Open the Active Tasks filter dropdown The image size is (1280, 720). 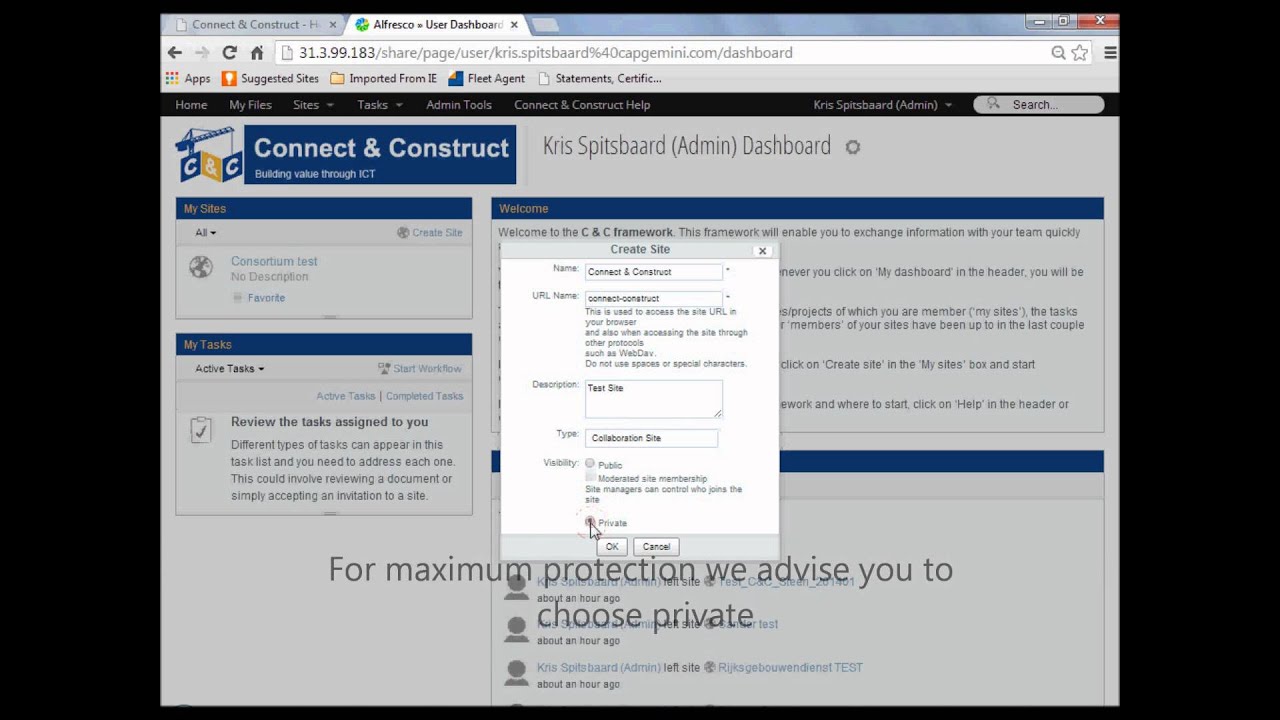tap(230, 369)
